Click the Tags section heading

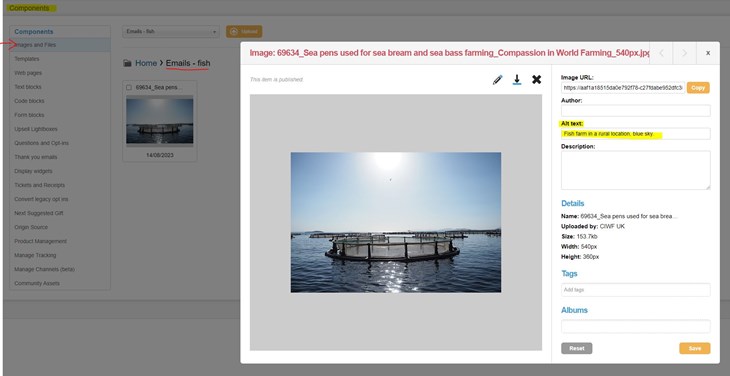[569, 274]
